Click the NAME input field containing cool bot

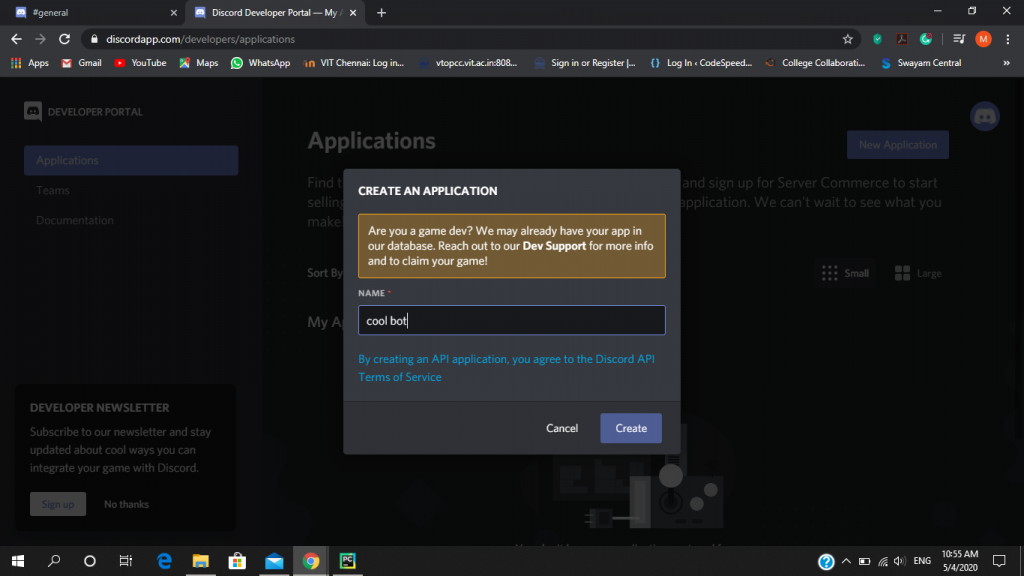point(511,319)
